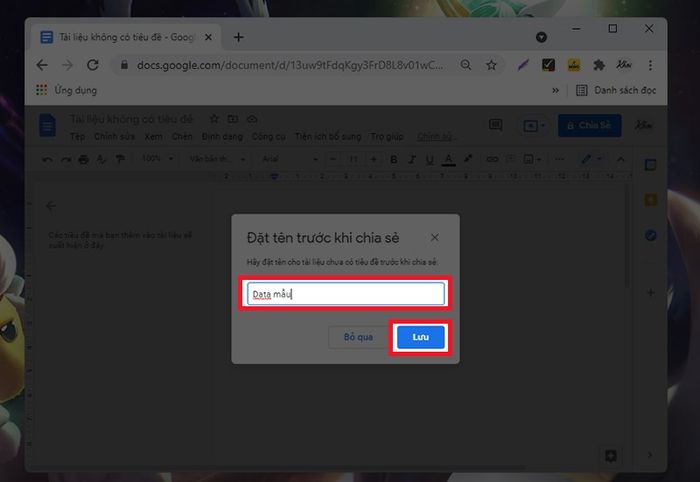Close the outline with the back arrow
Viewport: 700px width, 482px height.
[51, 206]
